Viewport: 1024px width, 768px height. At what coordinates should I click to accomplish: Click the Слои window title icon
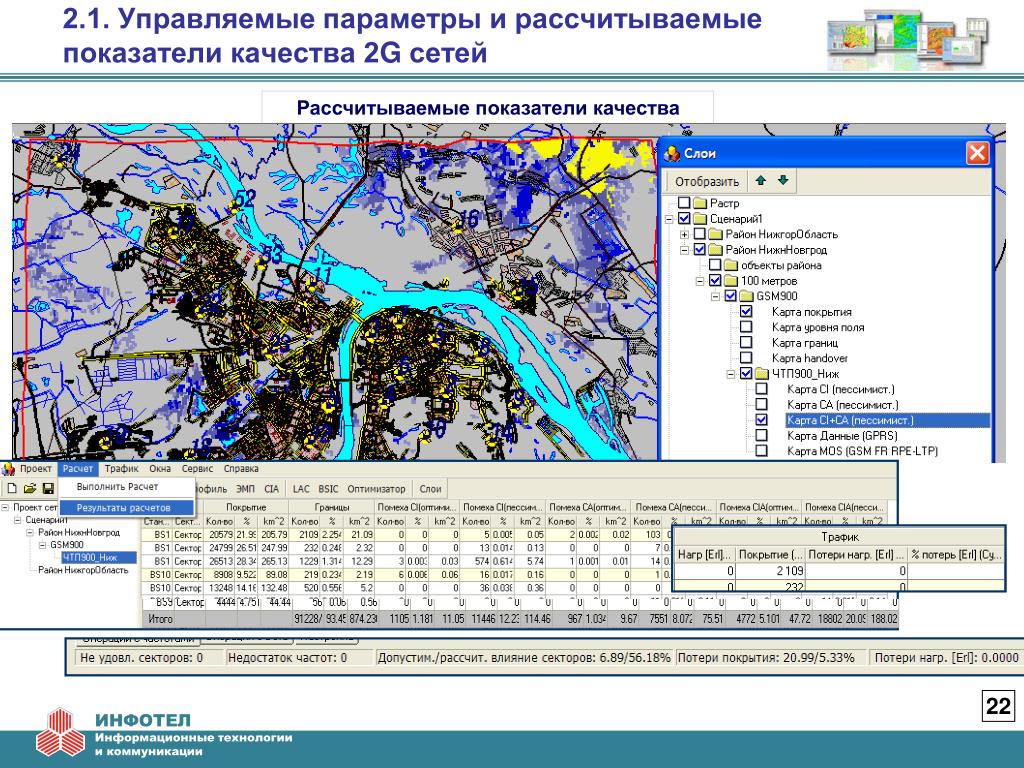coord(672,153)
